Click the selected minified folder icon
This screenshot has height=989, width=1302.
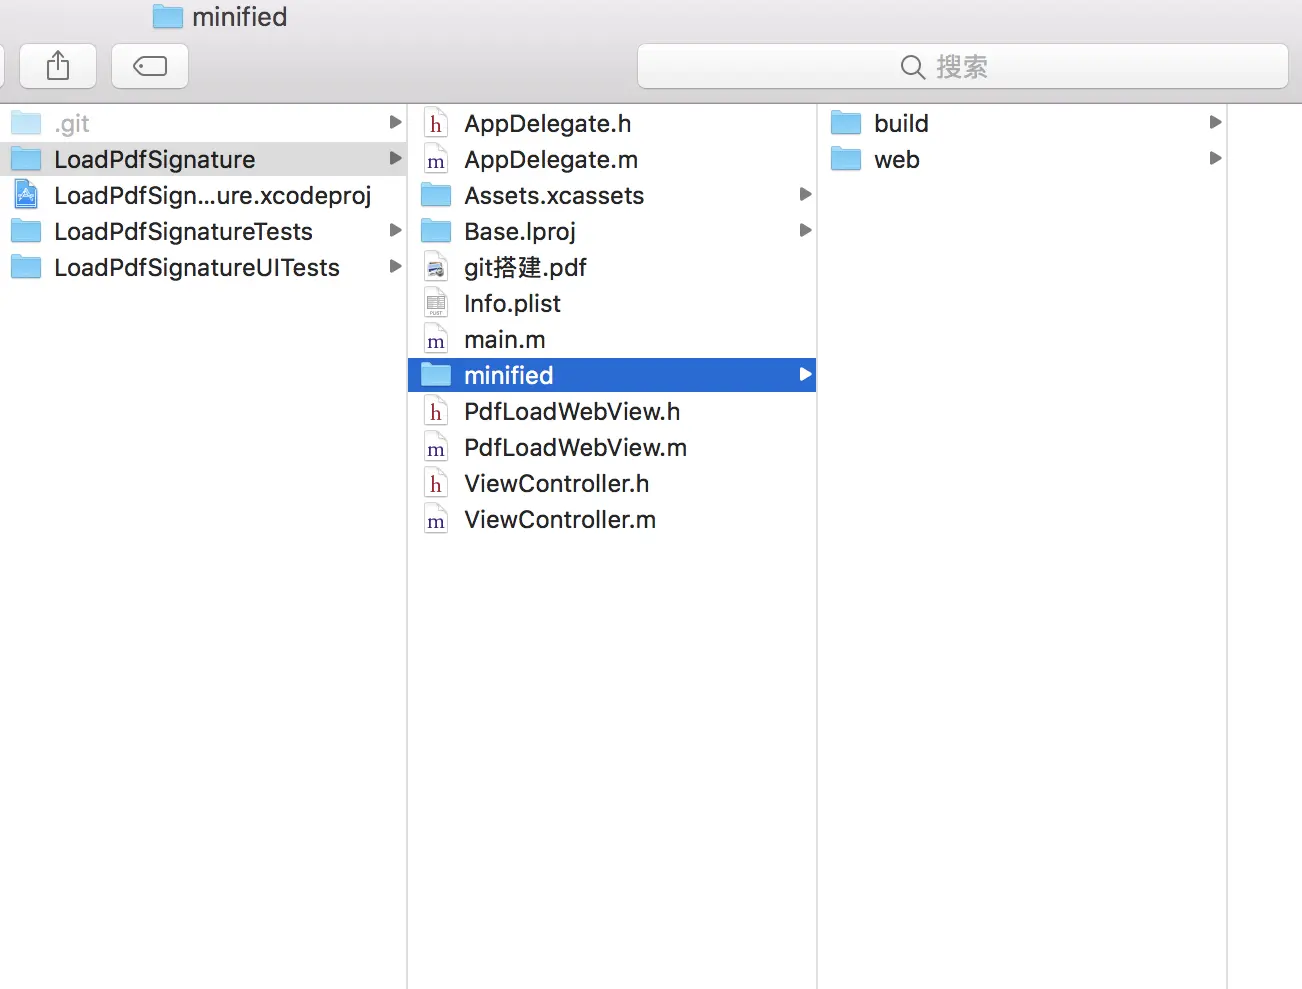click(436, 375)
